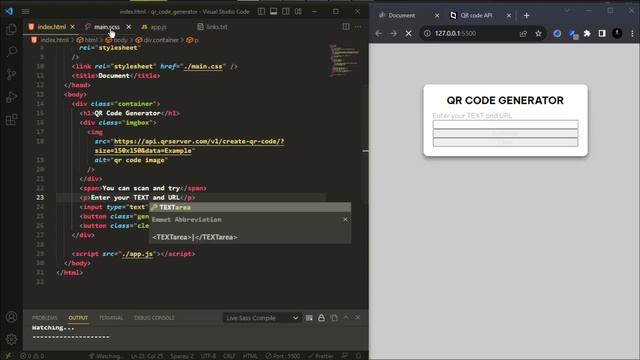Go back in the browser
Image resolution: width=640 pixels, height=360 pixels.
pos(378,33)
